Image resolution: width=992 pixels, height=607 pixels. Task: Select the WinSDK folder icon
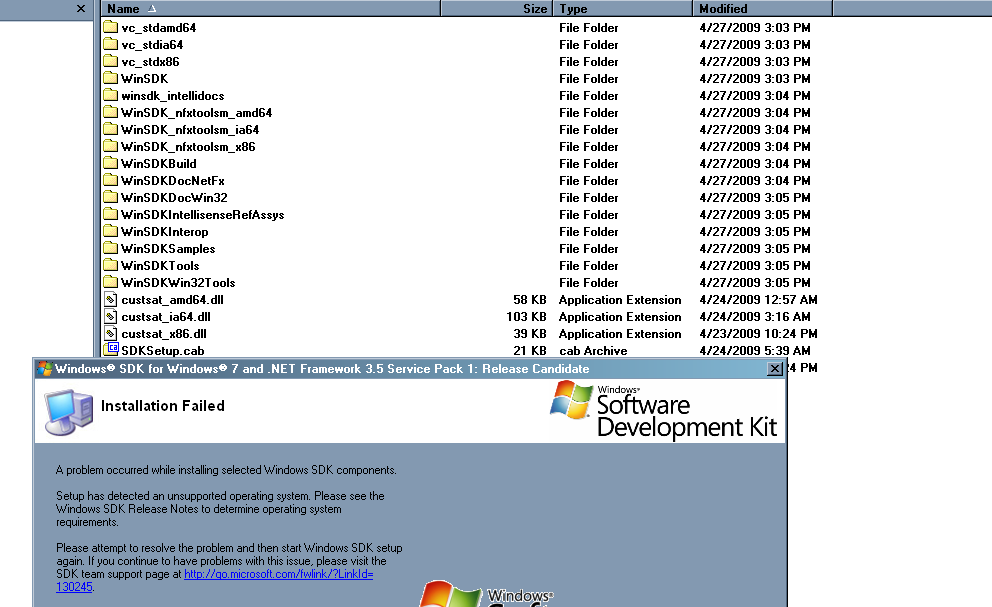[111, 78]
